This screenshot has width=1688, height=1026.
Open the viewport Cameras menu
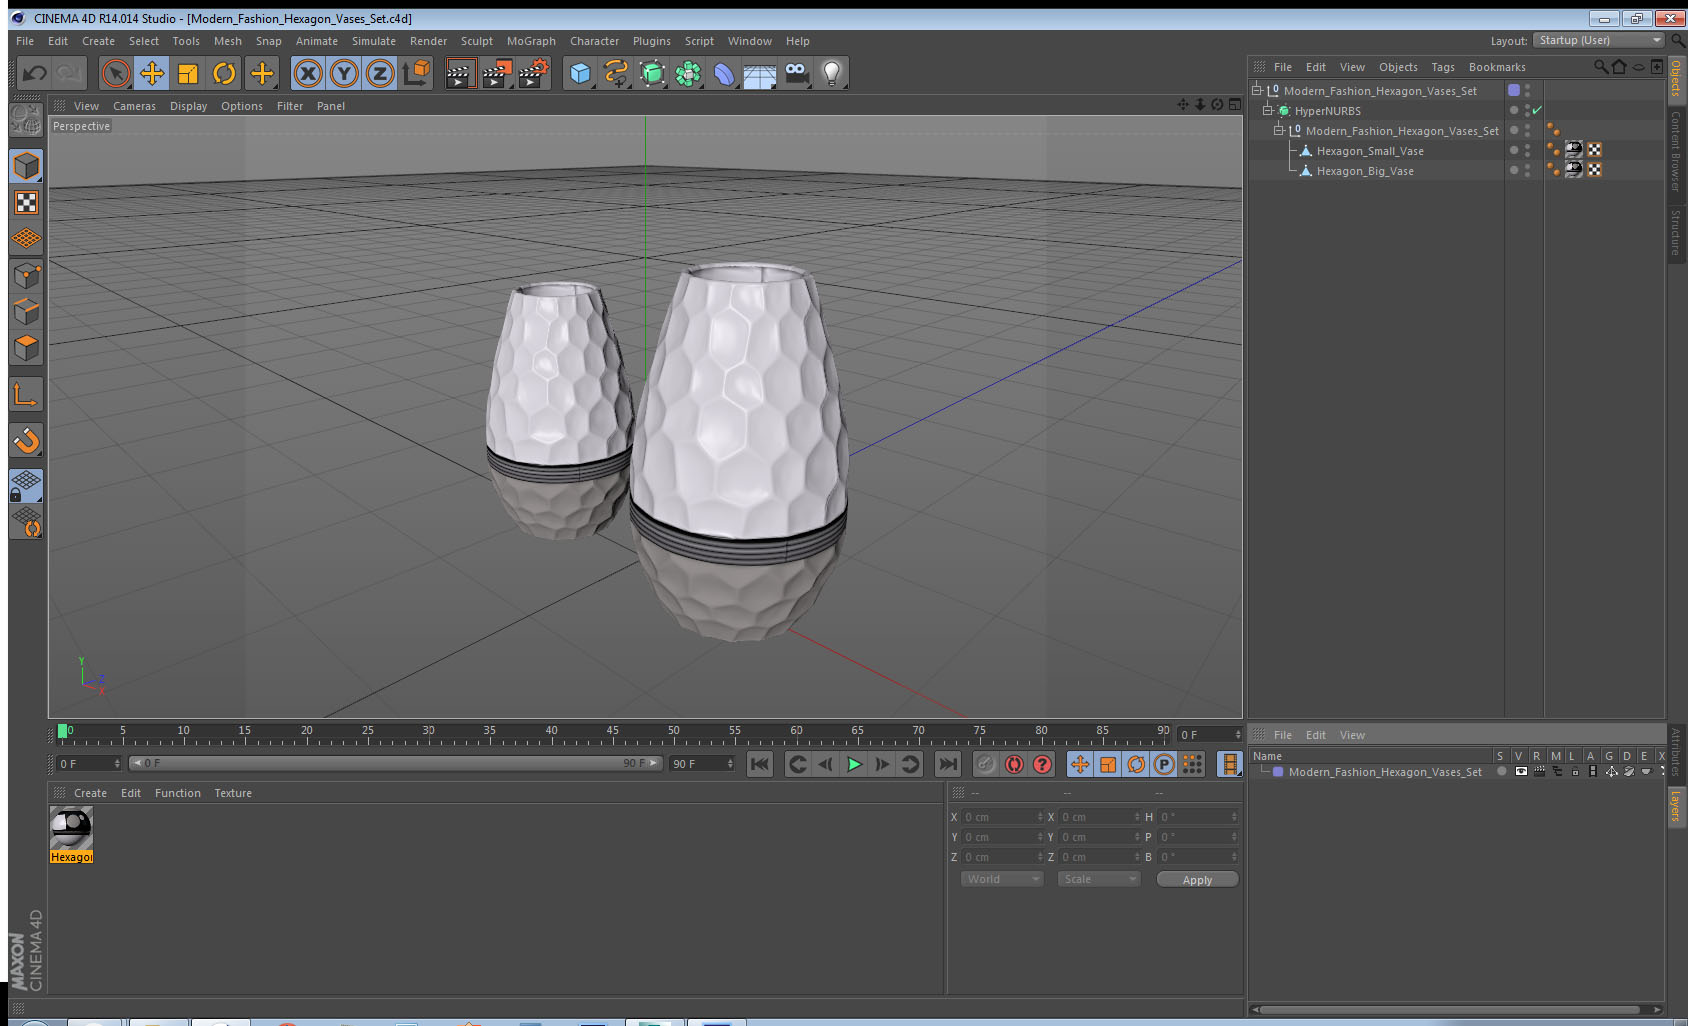134,106
